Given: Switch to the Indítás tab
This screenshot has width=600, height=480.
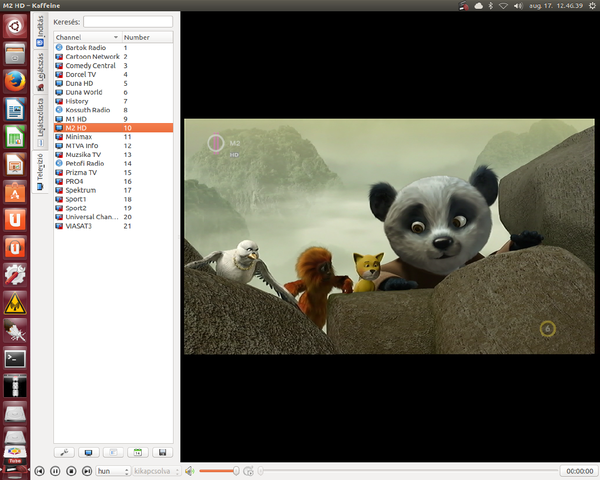Looking at the screenshot, I should click(40, 31).
